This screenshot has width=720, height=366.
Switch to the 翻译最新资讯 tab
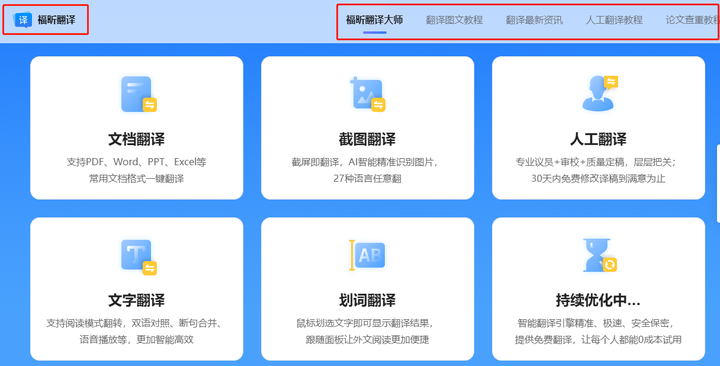pyautogui.click(x=534, y=20)
